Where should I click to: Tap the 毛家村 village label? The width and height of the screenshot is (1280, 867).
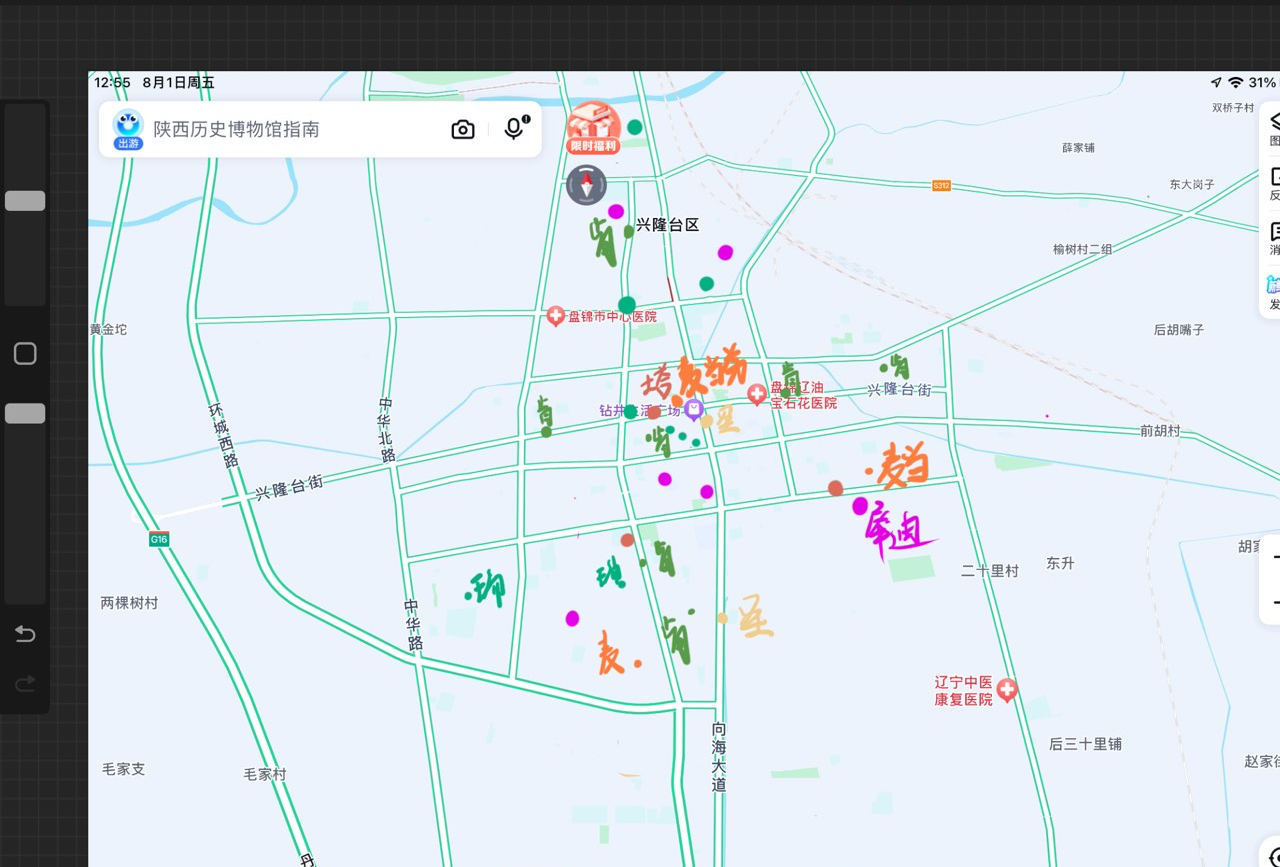pos(265,774)
